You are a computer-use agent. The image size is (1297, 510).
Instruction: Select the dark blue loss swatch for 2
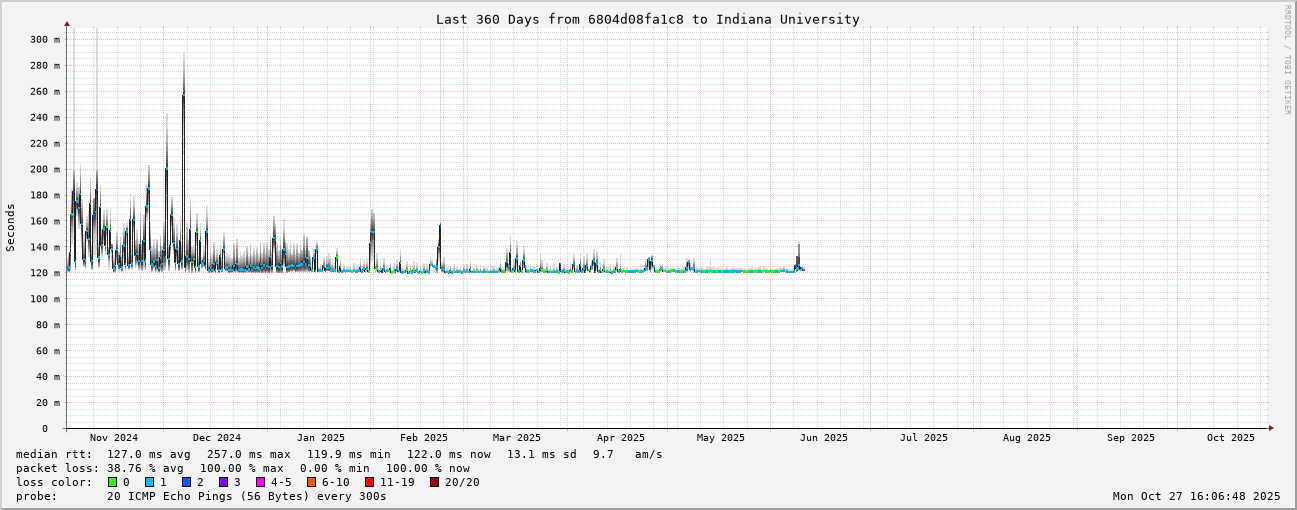[x=187, y=482]
